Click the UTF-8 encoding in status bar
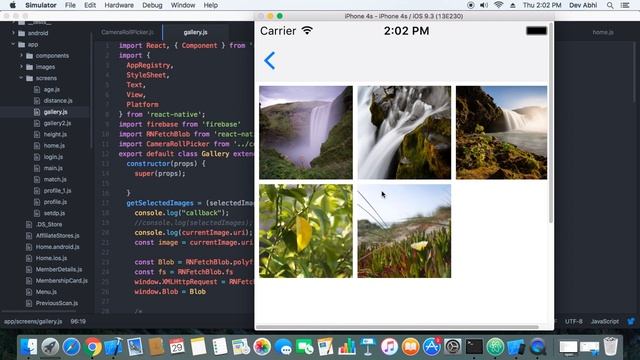Viewport: 640px width, 360px height. pyautogui.click(x=573, y=322)
